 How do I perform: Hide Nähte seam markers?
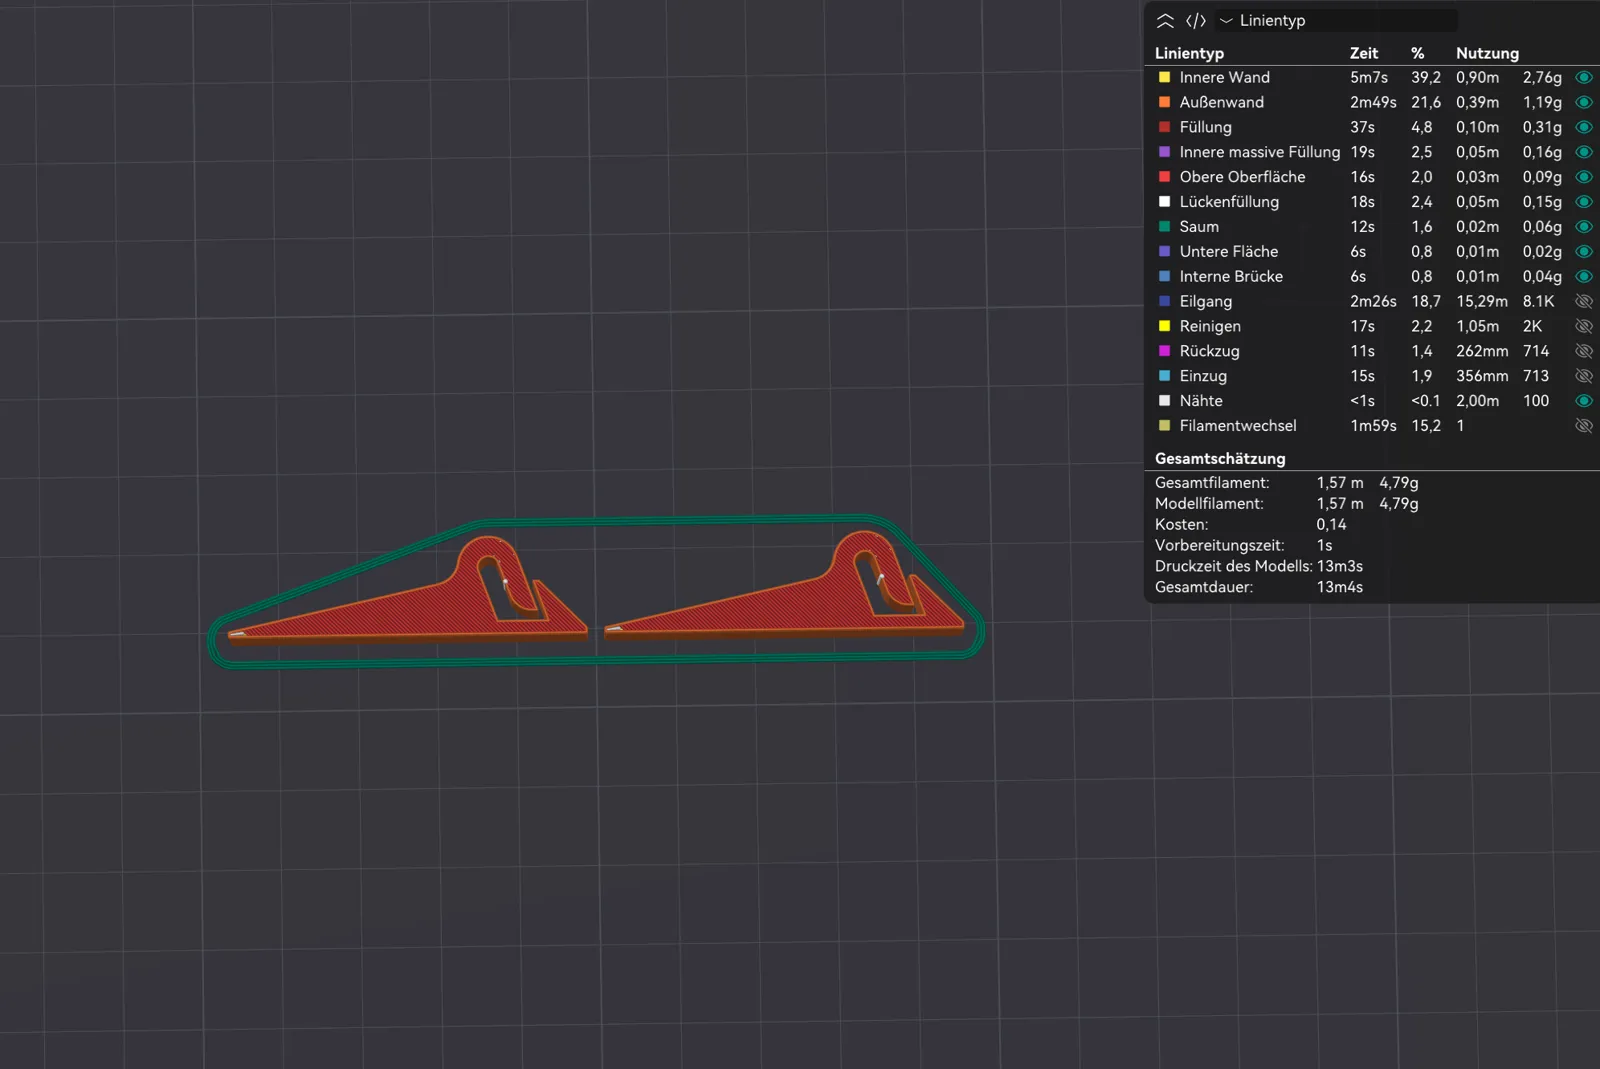(x=1584, y=401)
